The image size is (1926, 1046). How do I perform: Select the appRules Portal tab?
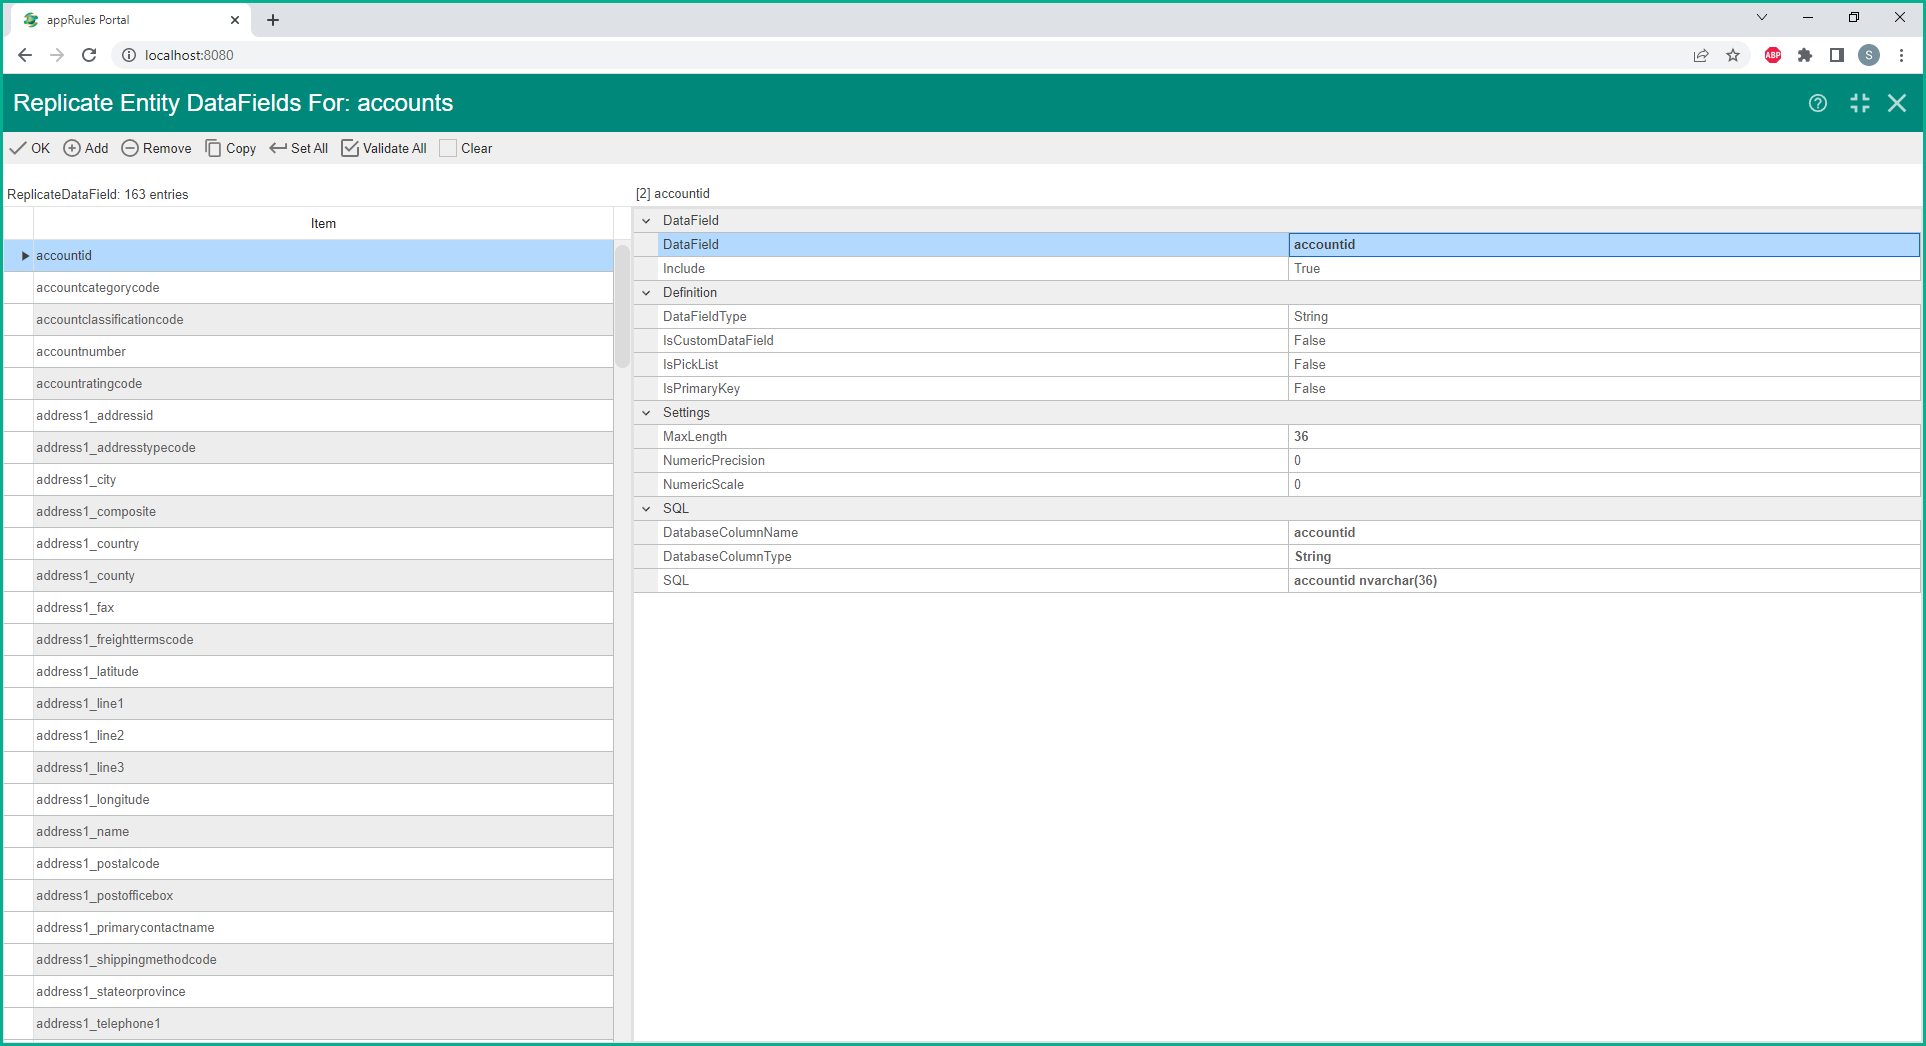click(130, 20)
